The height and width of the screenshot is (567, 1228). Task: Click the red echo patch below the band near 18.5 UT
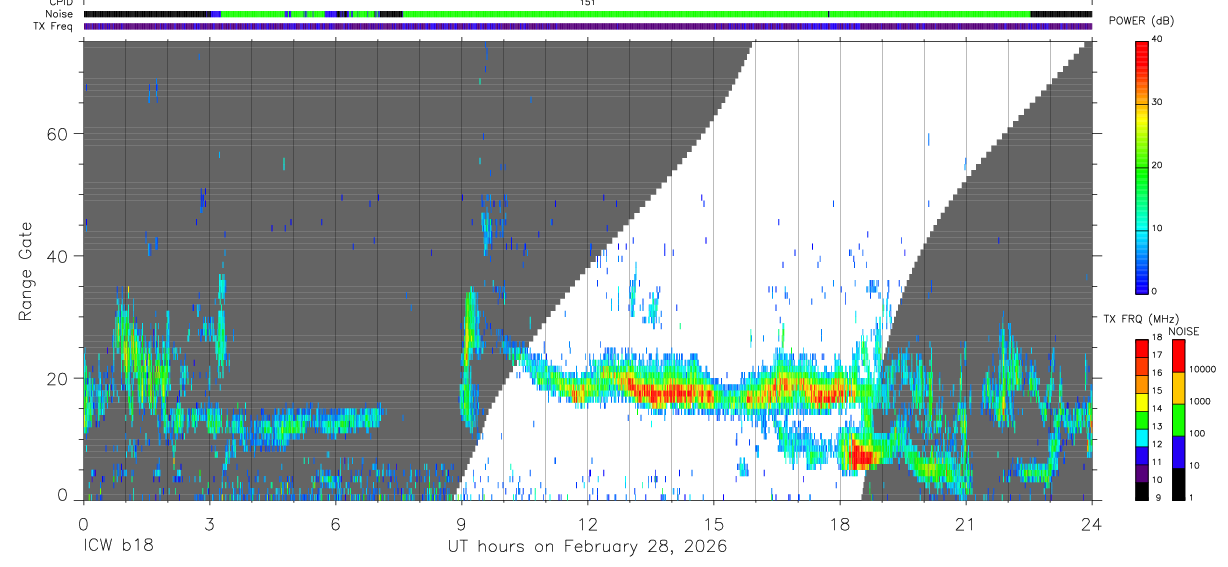tap(861, 456)
